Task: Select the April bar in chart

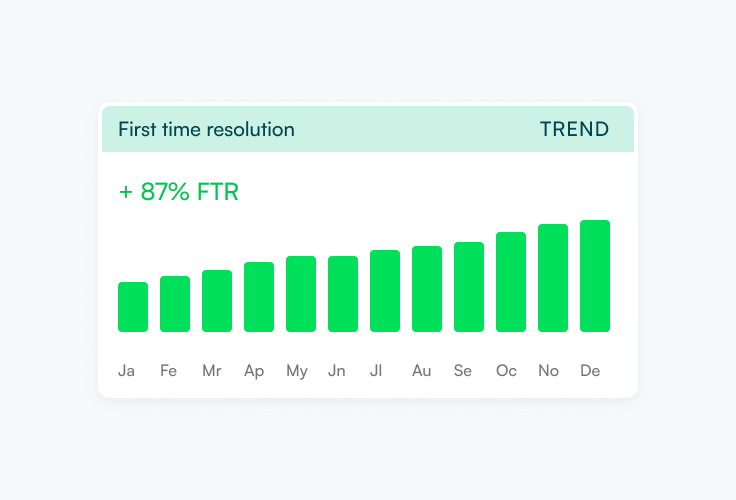Action: click(259, 297)
